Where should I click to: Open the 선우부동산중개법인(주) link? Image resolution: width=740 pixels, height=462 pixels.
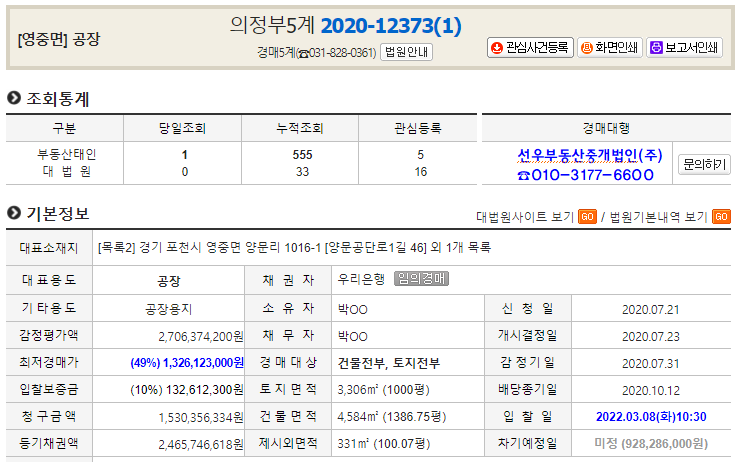[x=590, y=155]
